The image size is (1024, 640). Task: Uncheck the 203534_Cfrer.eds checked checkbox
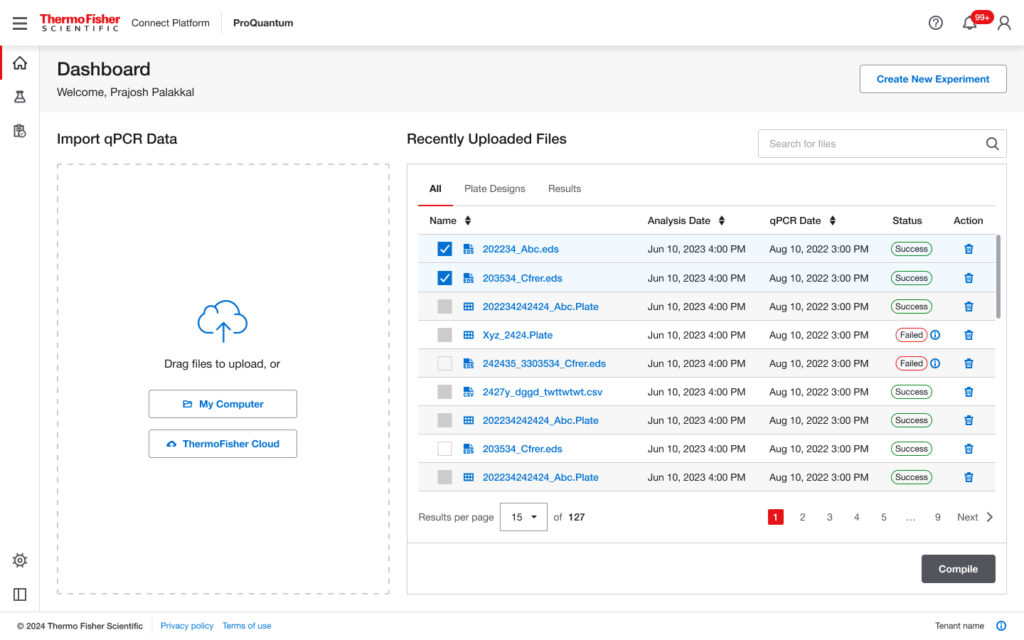click(x=445, y=278)
